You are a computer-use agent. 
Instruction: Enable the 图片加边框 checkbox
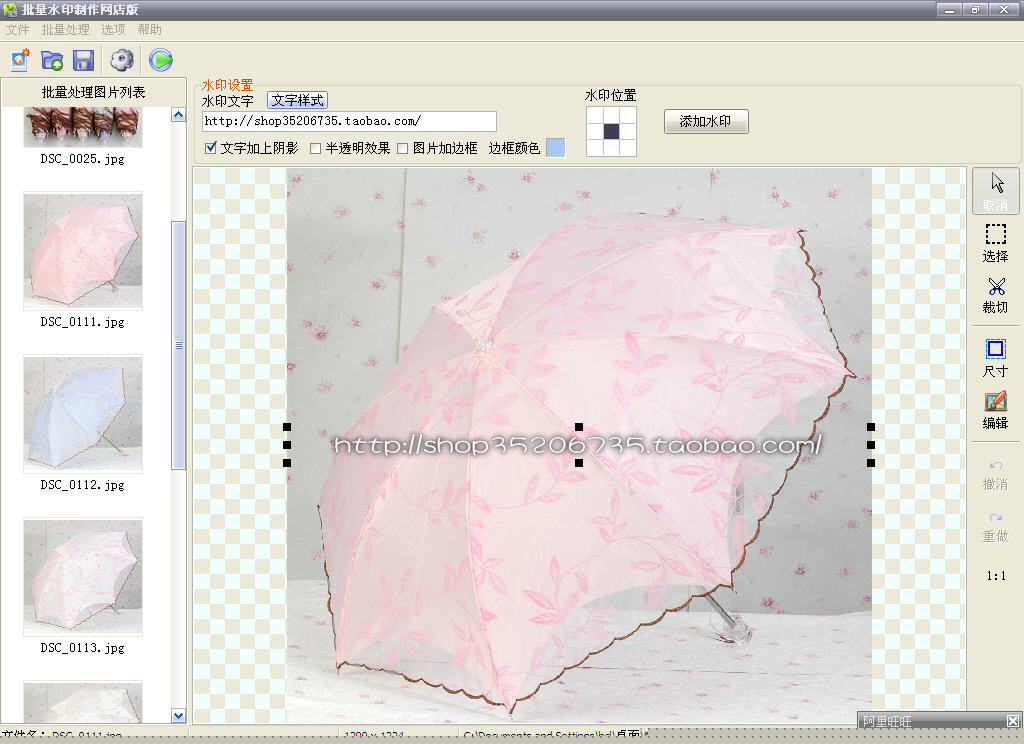403,148
